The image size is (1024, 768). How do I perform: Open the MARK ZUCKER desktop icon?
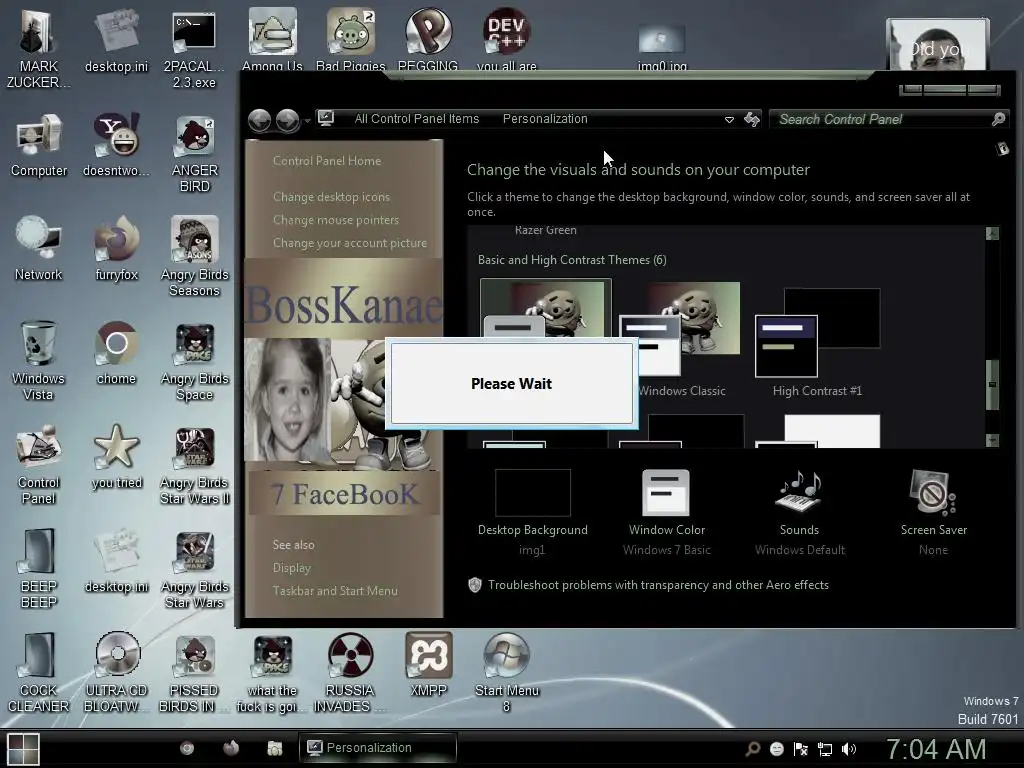[38, 47]
